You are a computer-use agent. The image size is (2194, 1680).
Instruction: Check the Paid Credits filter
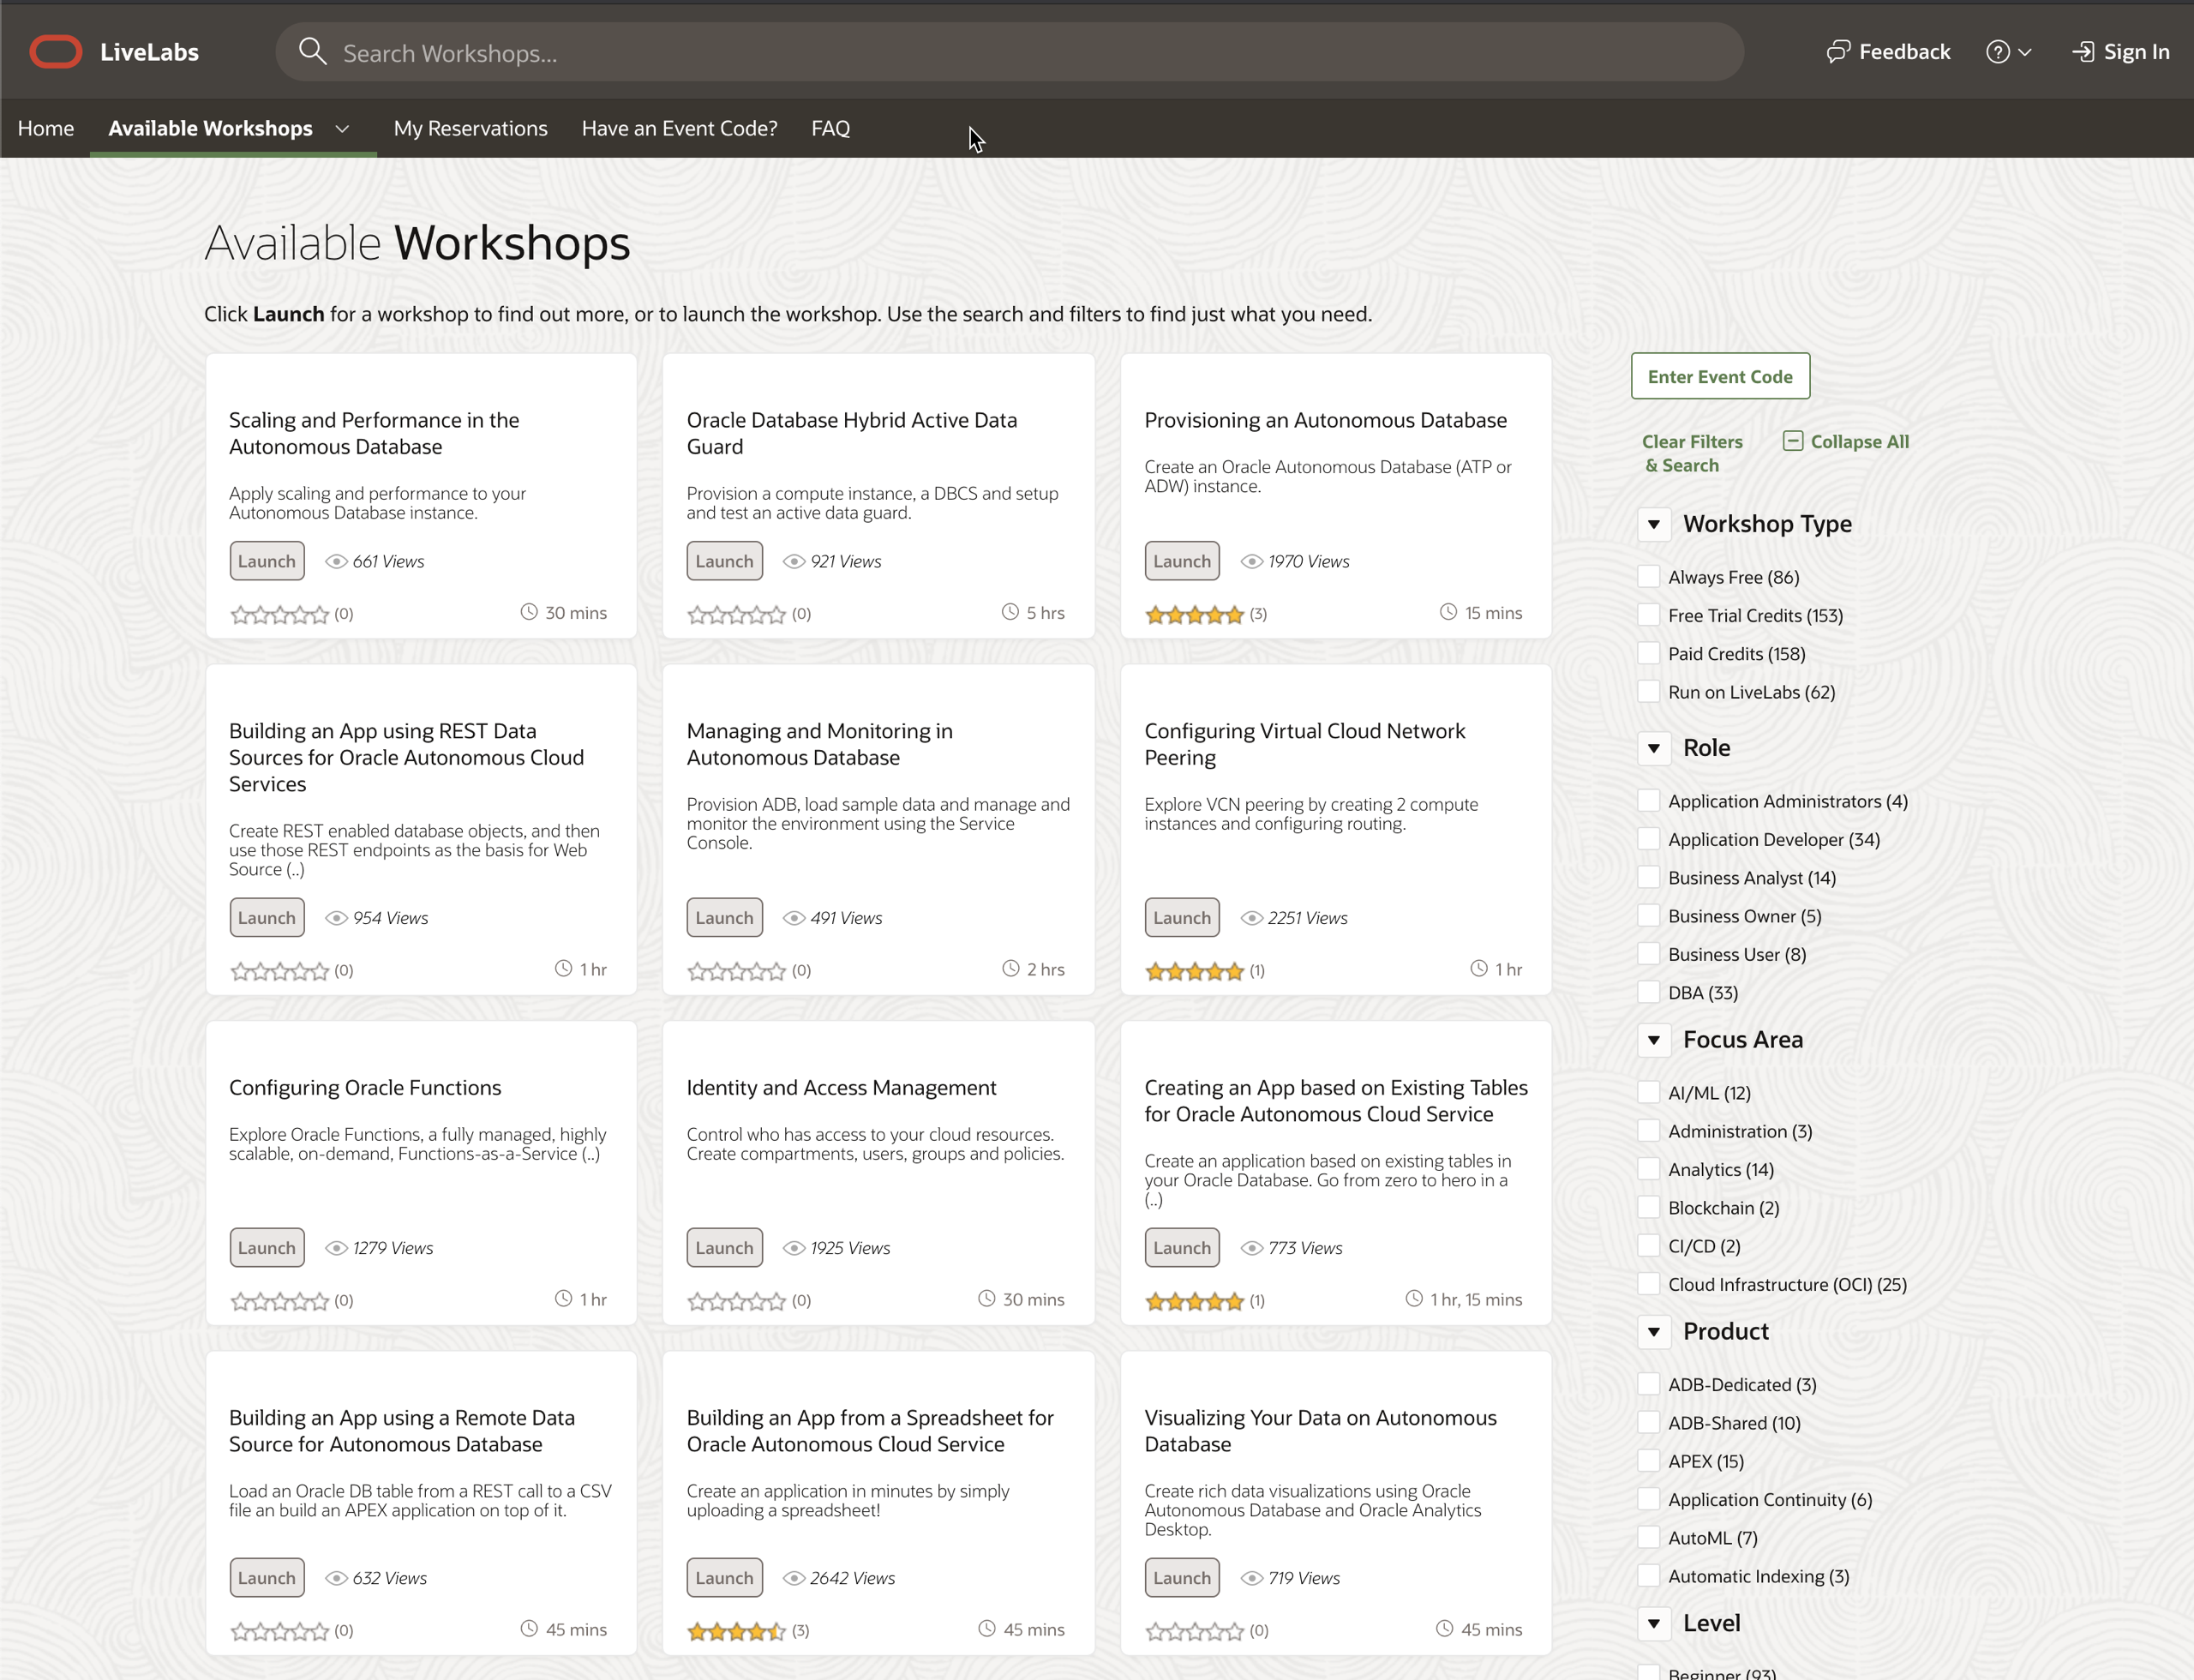[1649, 654]
